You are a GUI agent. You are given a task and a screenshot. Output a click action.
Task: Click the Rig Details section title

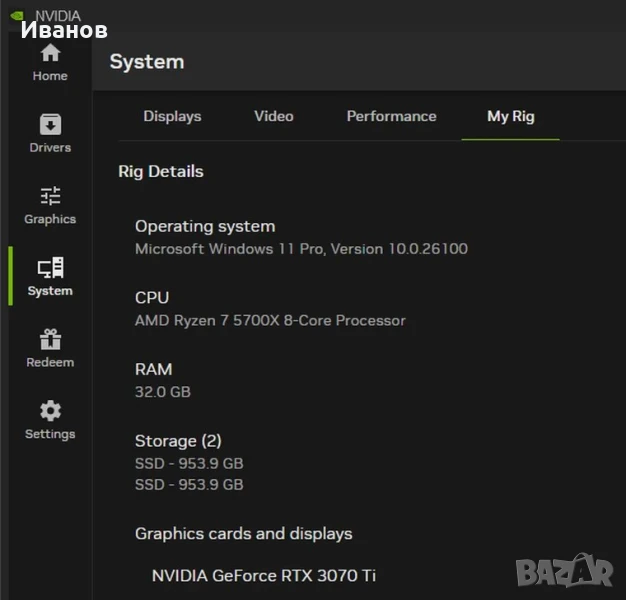161,171
